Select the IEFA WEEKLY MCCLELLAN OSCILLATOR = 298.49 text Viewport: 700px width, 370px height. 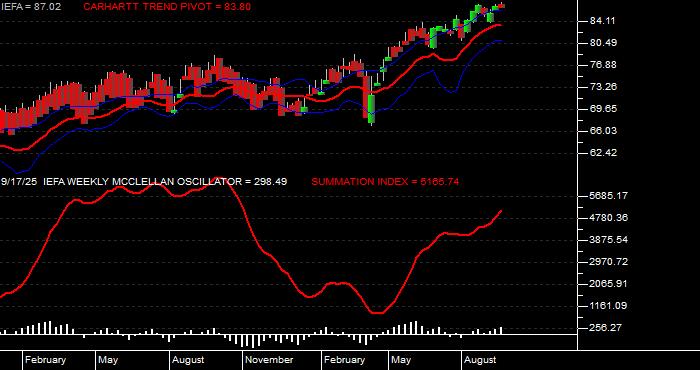[165, 182]
